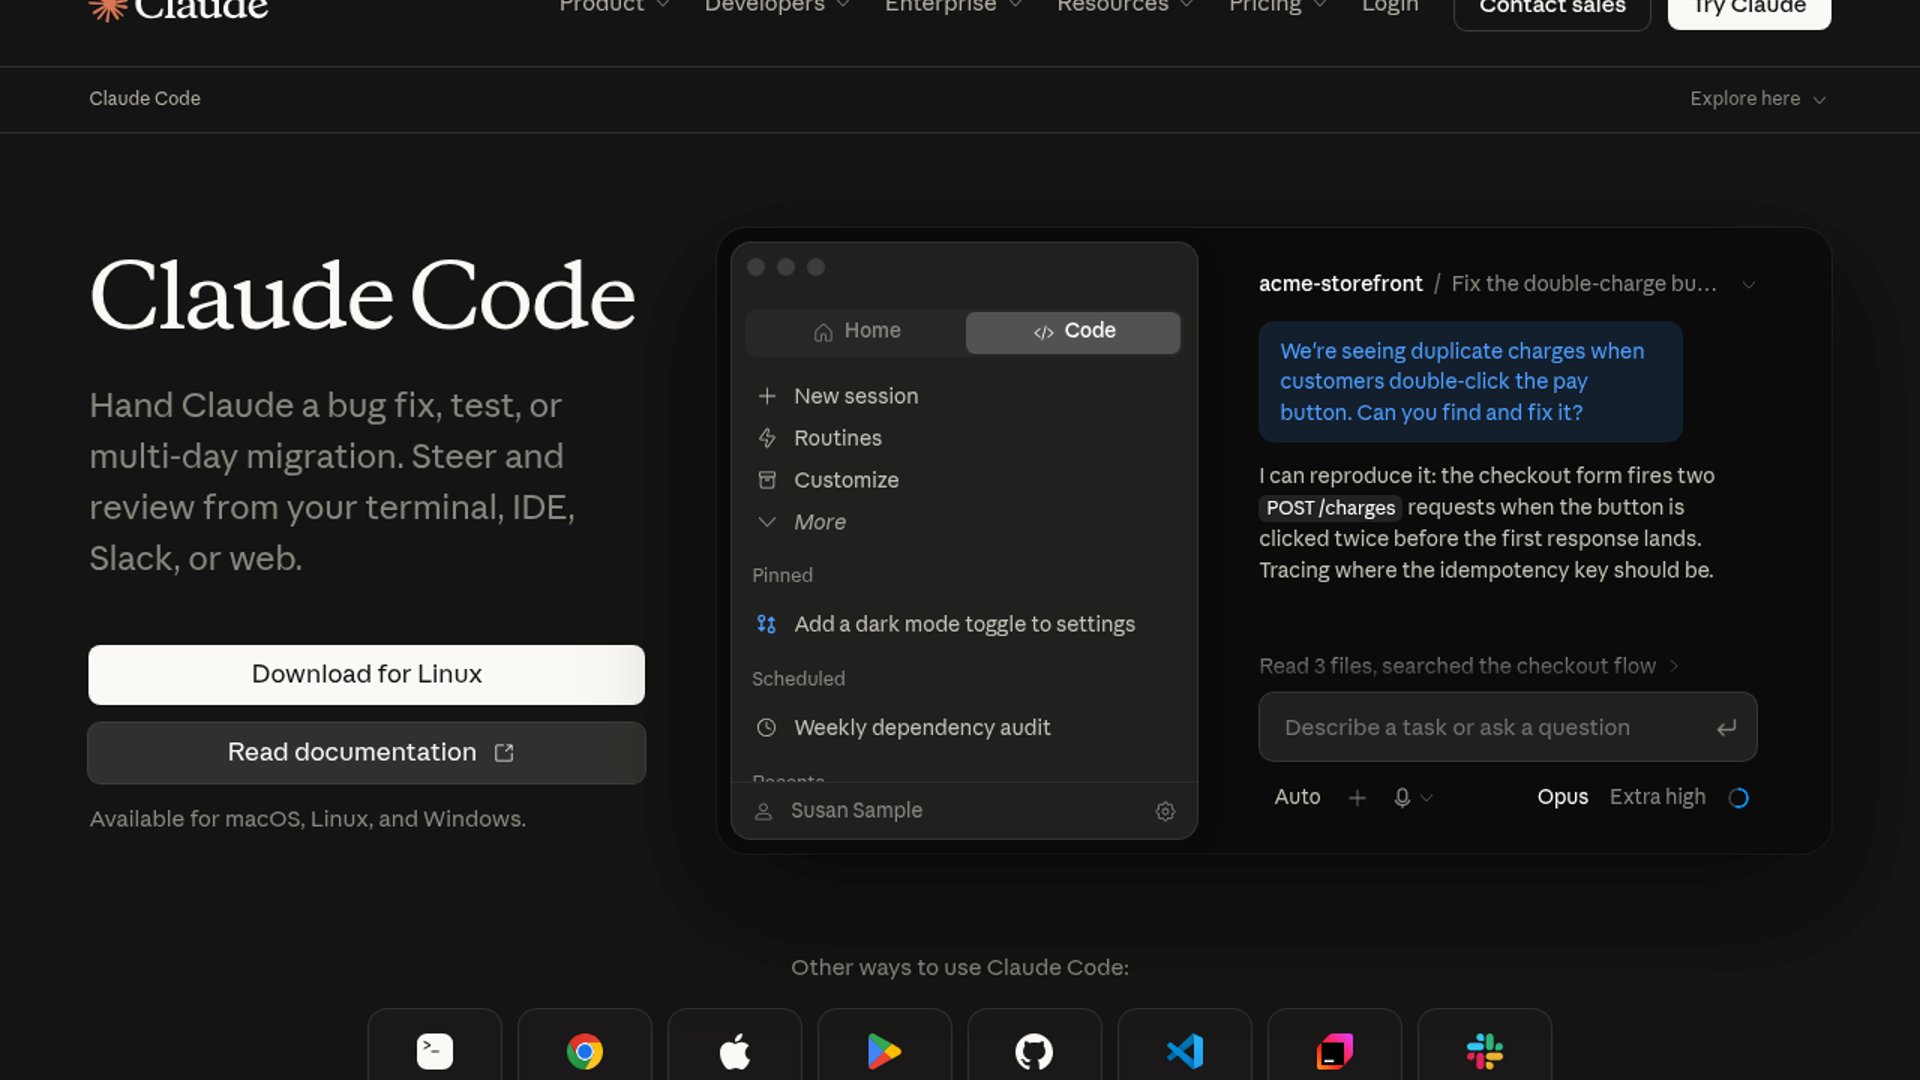Click the plus icon beside Auto
The width and height of the screenshot is (1920, 1080).
coord(1357,797)
